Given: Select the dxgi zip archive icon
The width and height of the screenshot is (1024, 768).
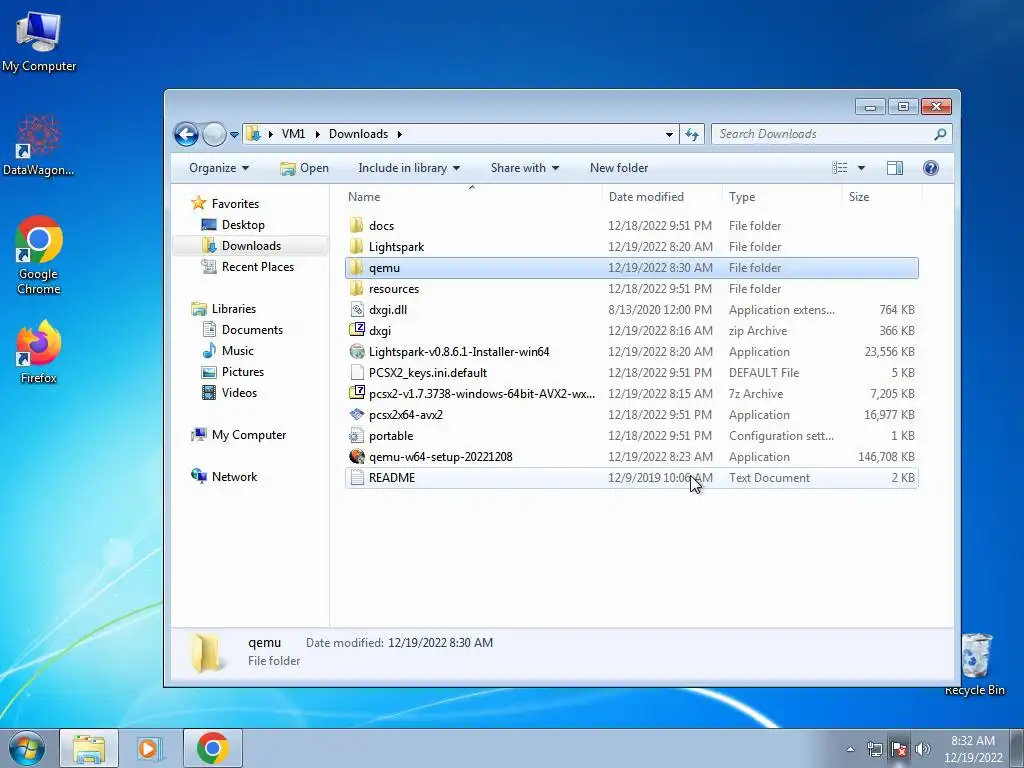Looking at the screenshot, I should 357,330.
